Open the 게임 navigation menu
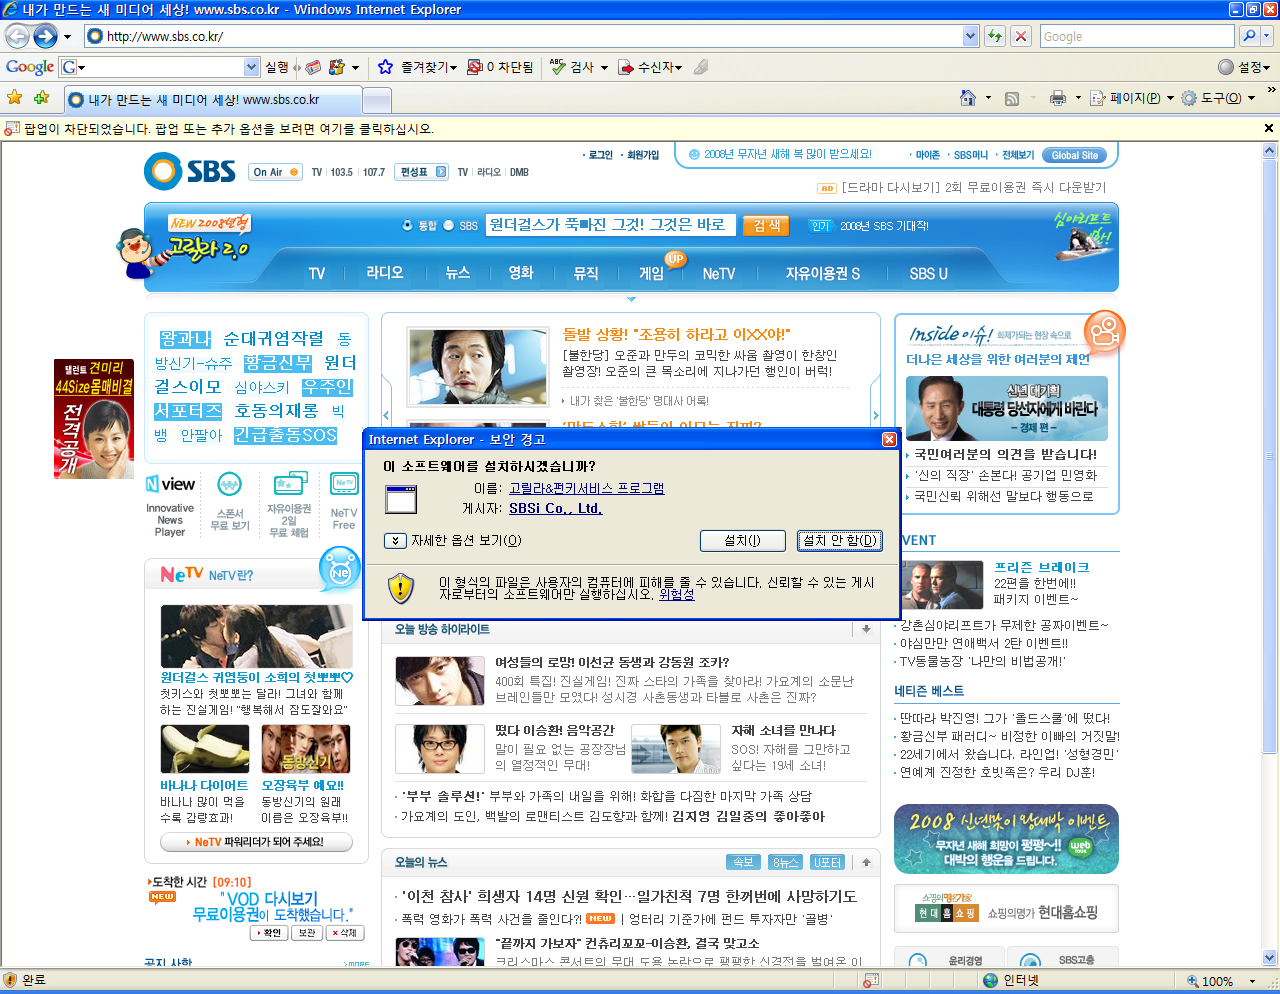Screen dimensions: 1280x994 (x=651, y=273)
